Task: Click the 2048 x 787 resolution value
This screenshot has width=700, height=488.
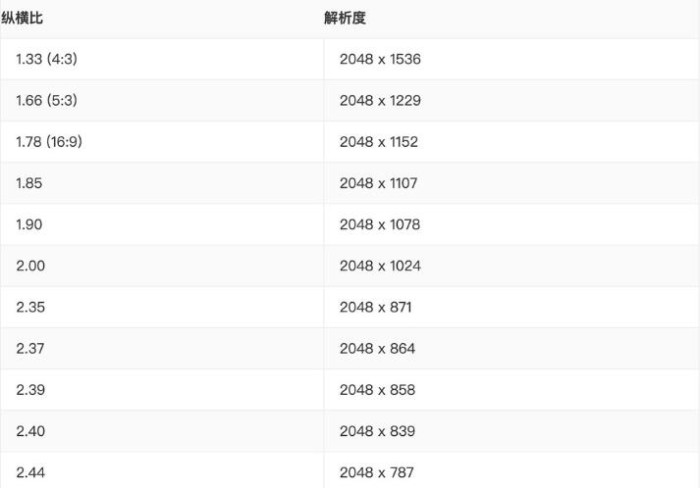Action: pos(376,472)
